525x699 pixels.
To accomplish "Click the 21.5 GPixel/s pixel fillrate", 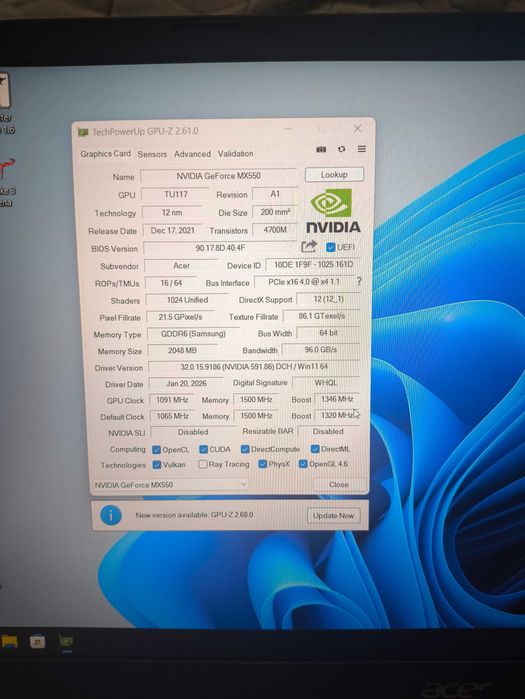I will point(180,317).
